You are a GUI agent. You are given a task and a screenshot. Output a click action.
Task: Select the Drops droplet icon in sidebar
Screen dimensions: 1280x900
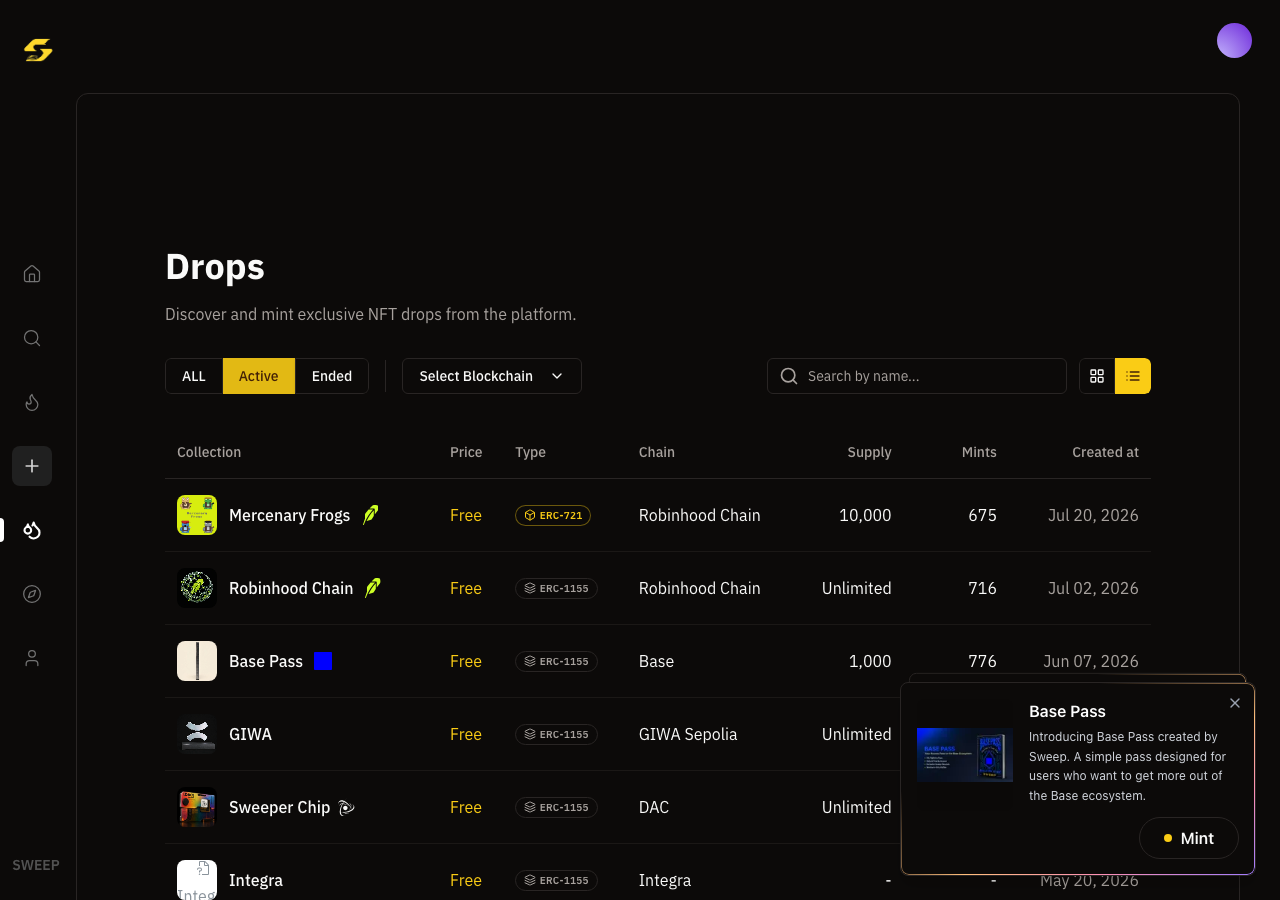click(32, 530)
